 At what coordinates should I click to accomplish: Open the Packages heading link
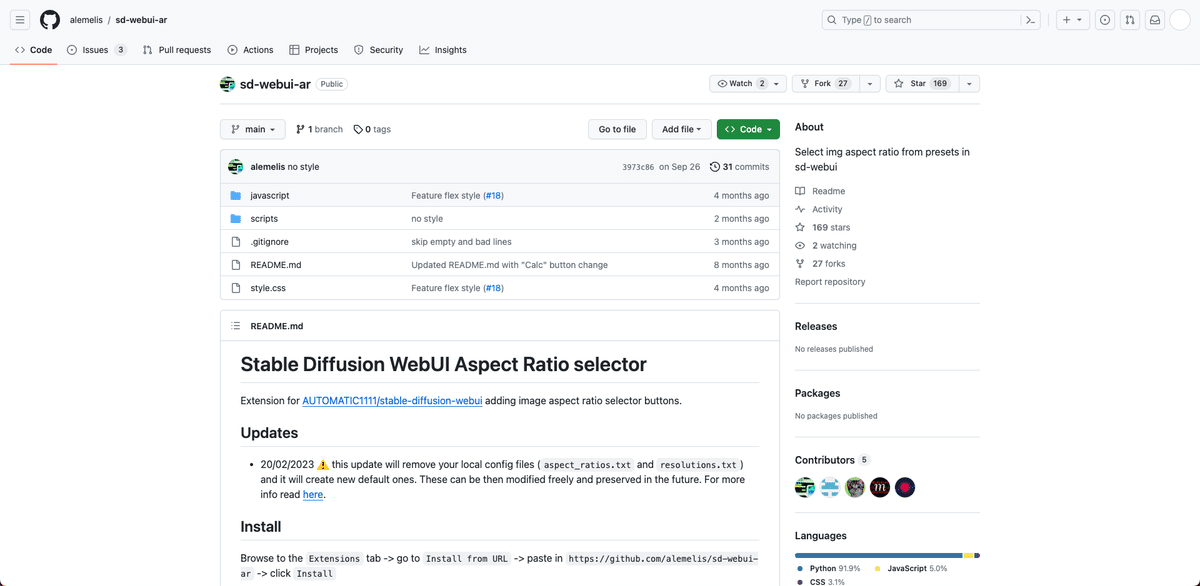[818, 393]
